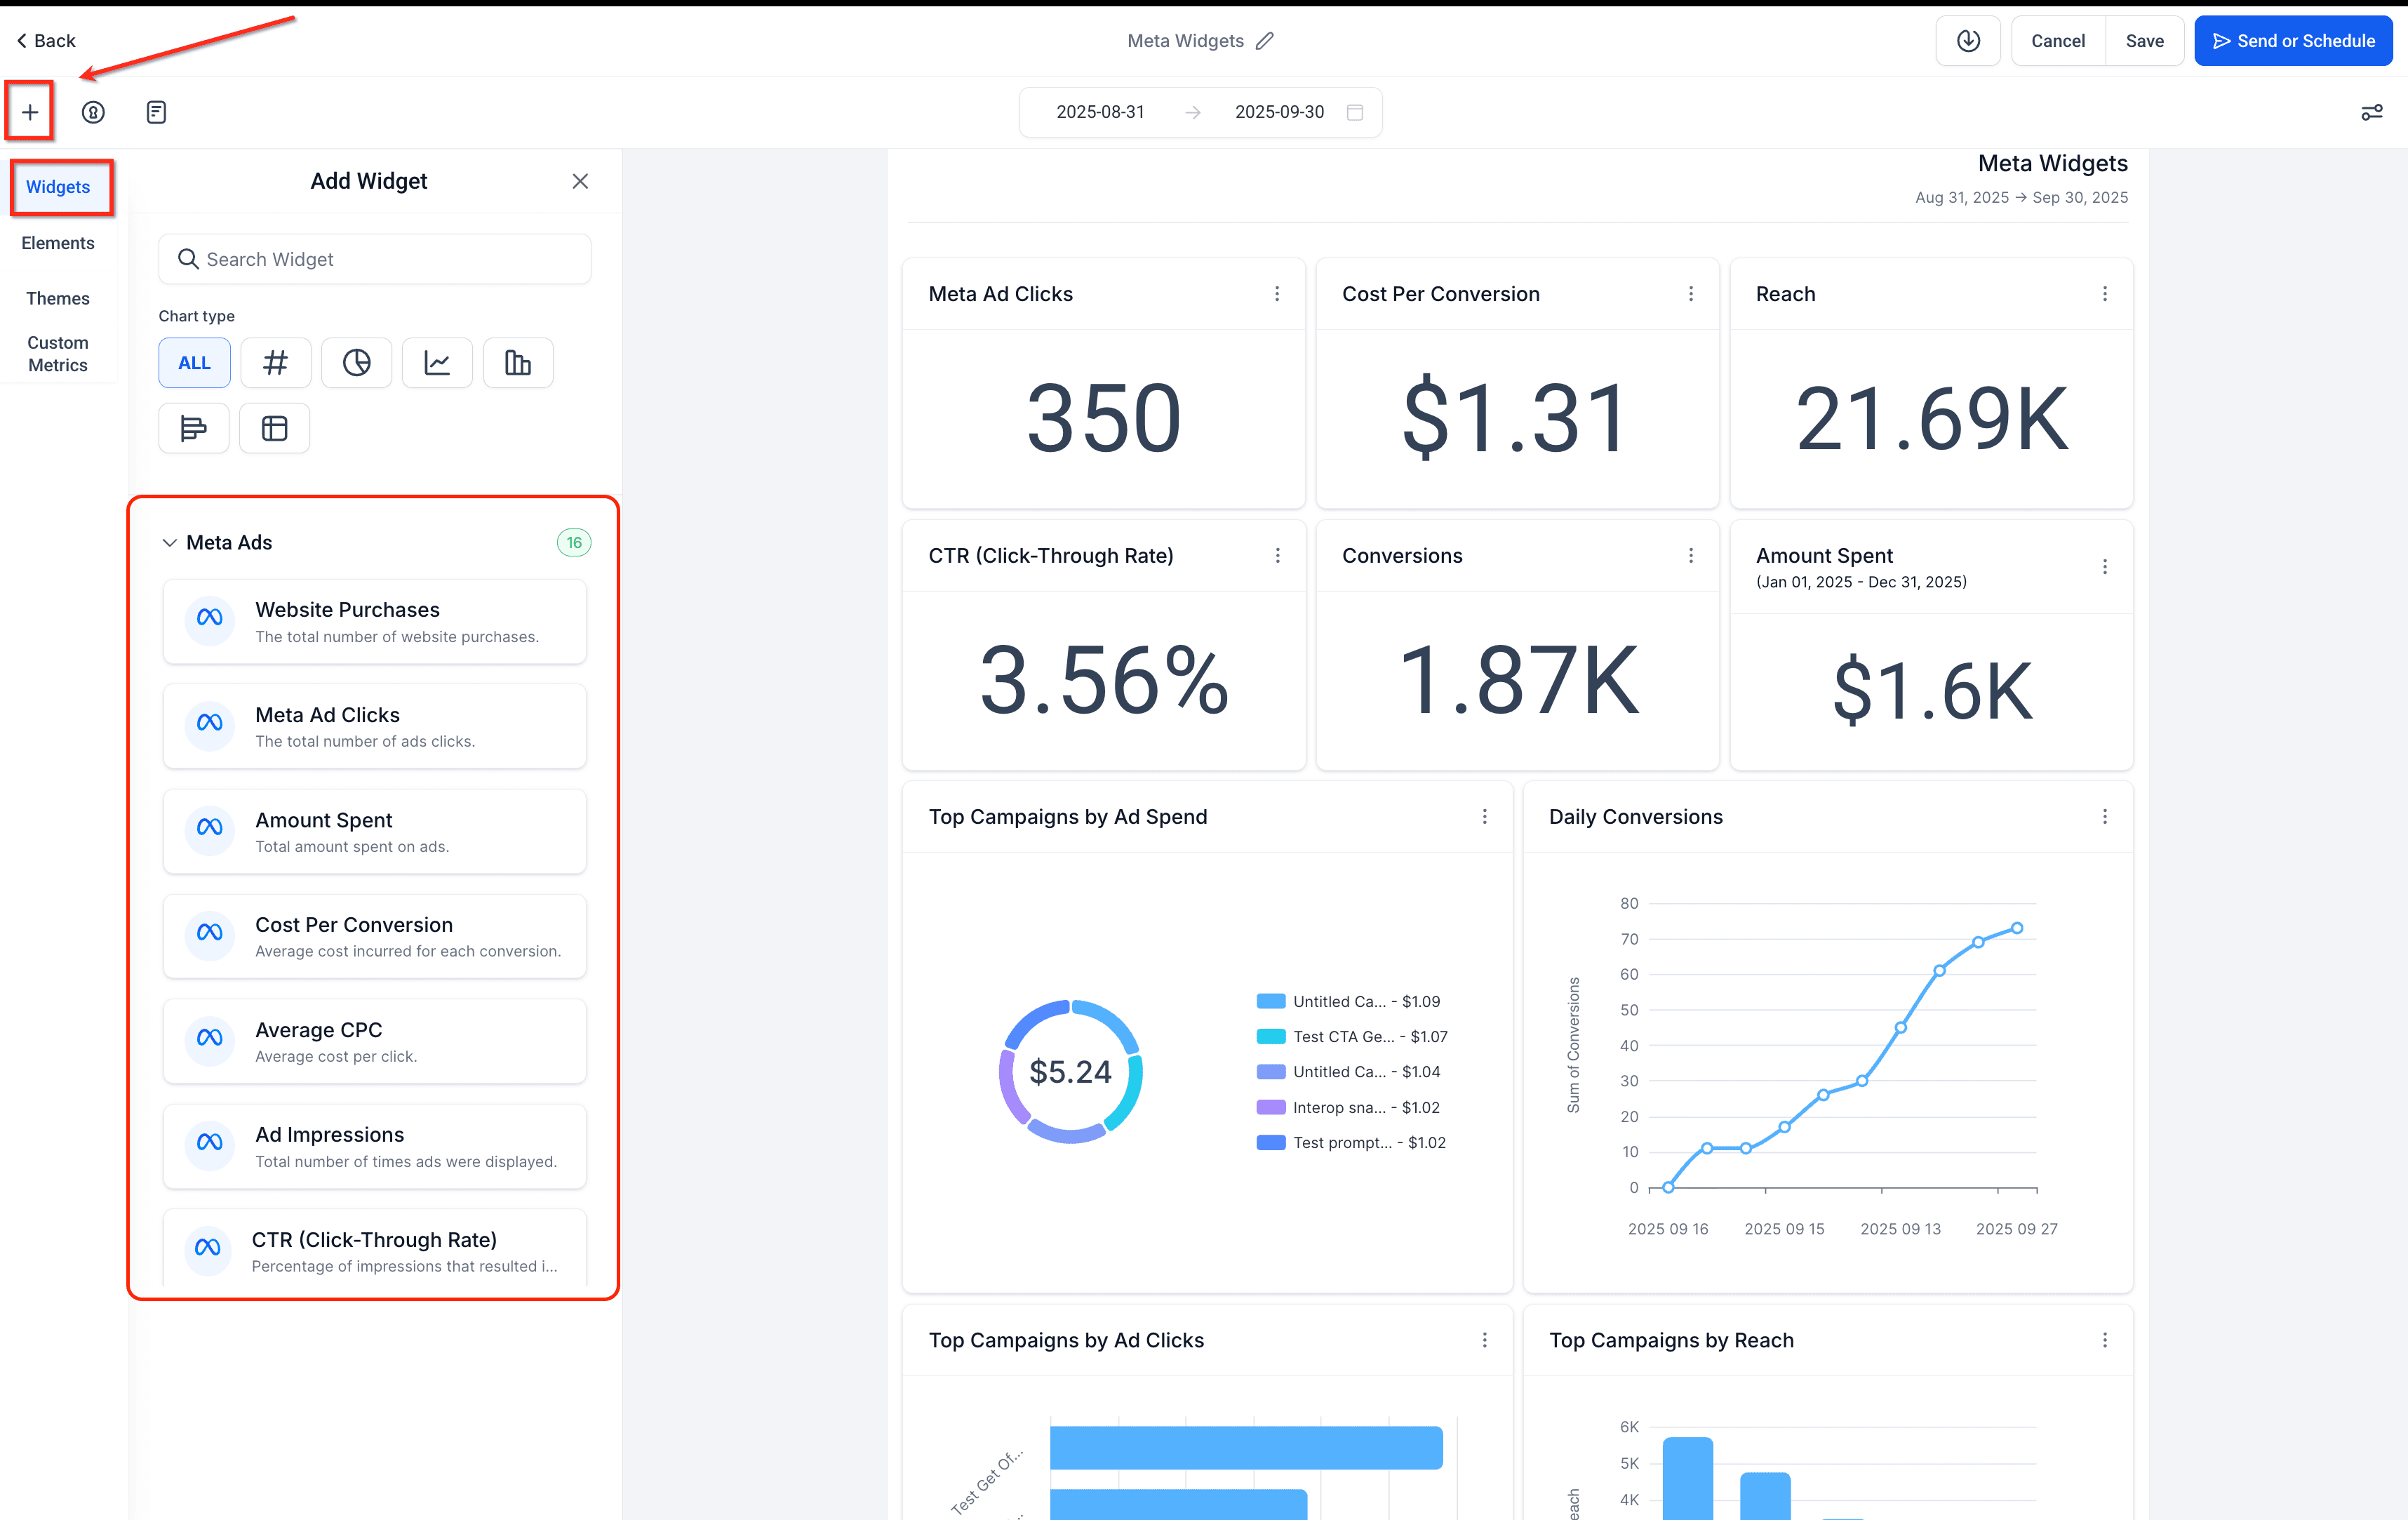Click the plus add widget icon
This screenshot has height=1520, width=2408.
coord(30,112)
